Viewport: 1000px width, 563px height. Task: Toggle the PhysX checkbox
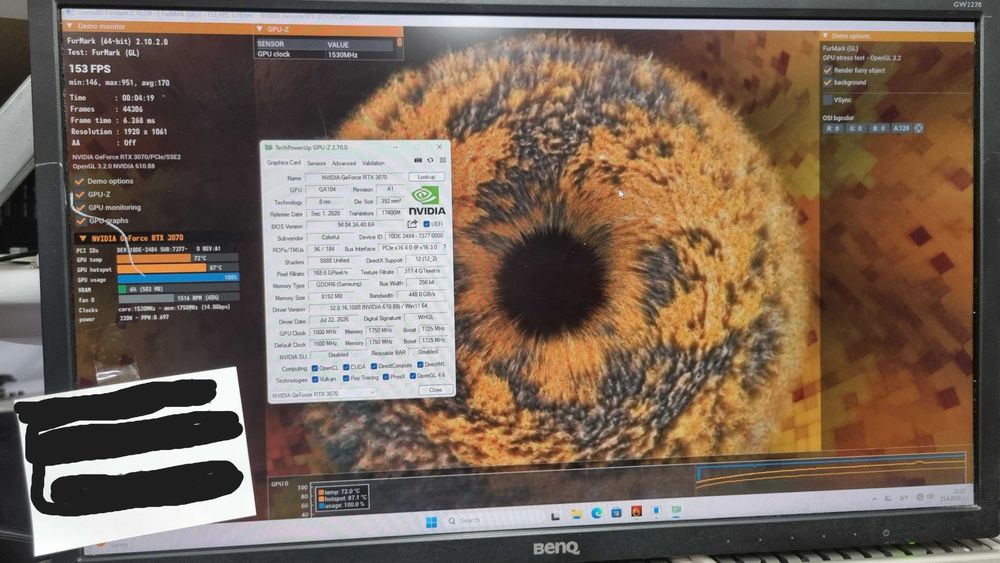tap(385, 377)
